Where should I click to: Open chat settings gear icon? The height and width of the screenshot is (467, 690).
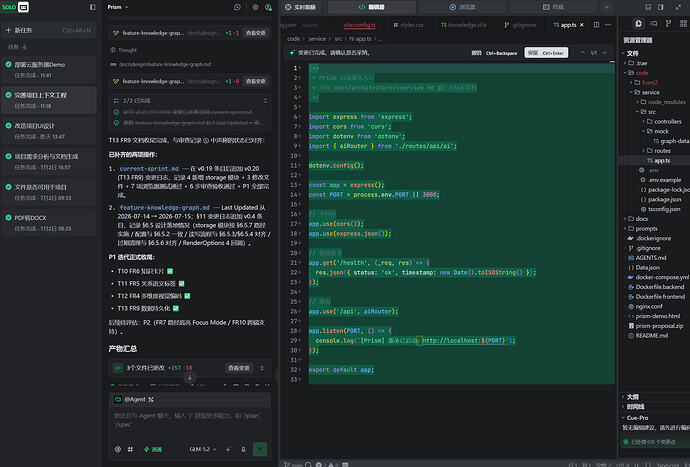coord(255,7)
